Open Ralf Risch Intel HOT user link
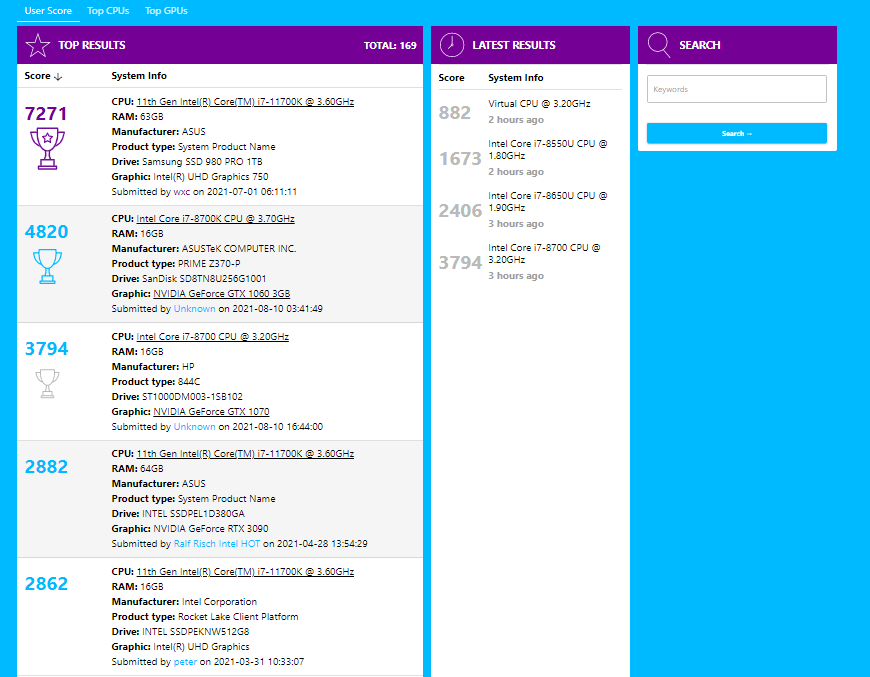This screenshot has height=677, width=870. tap(216, 544)
